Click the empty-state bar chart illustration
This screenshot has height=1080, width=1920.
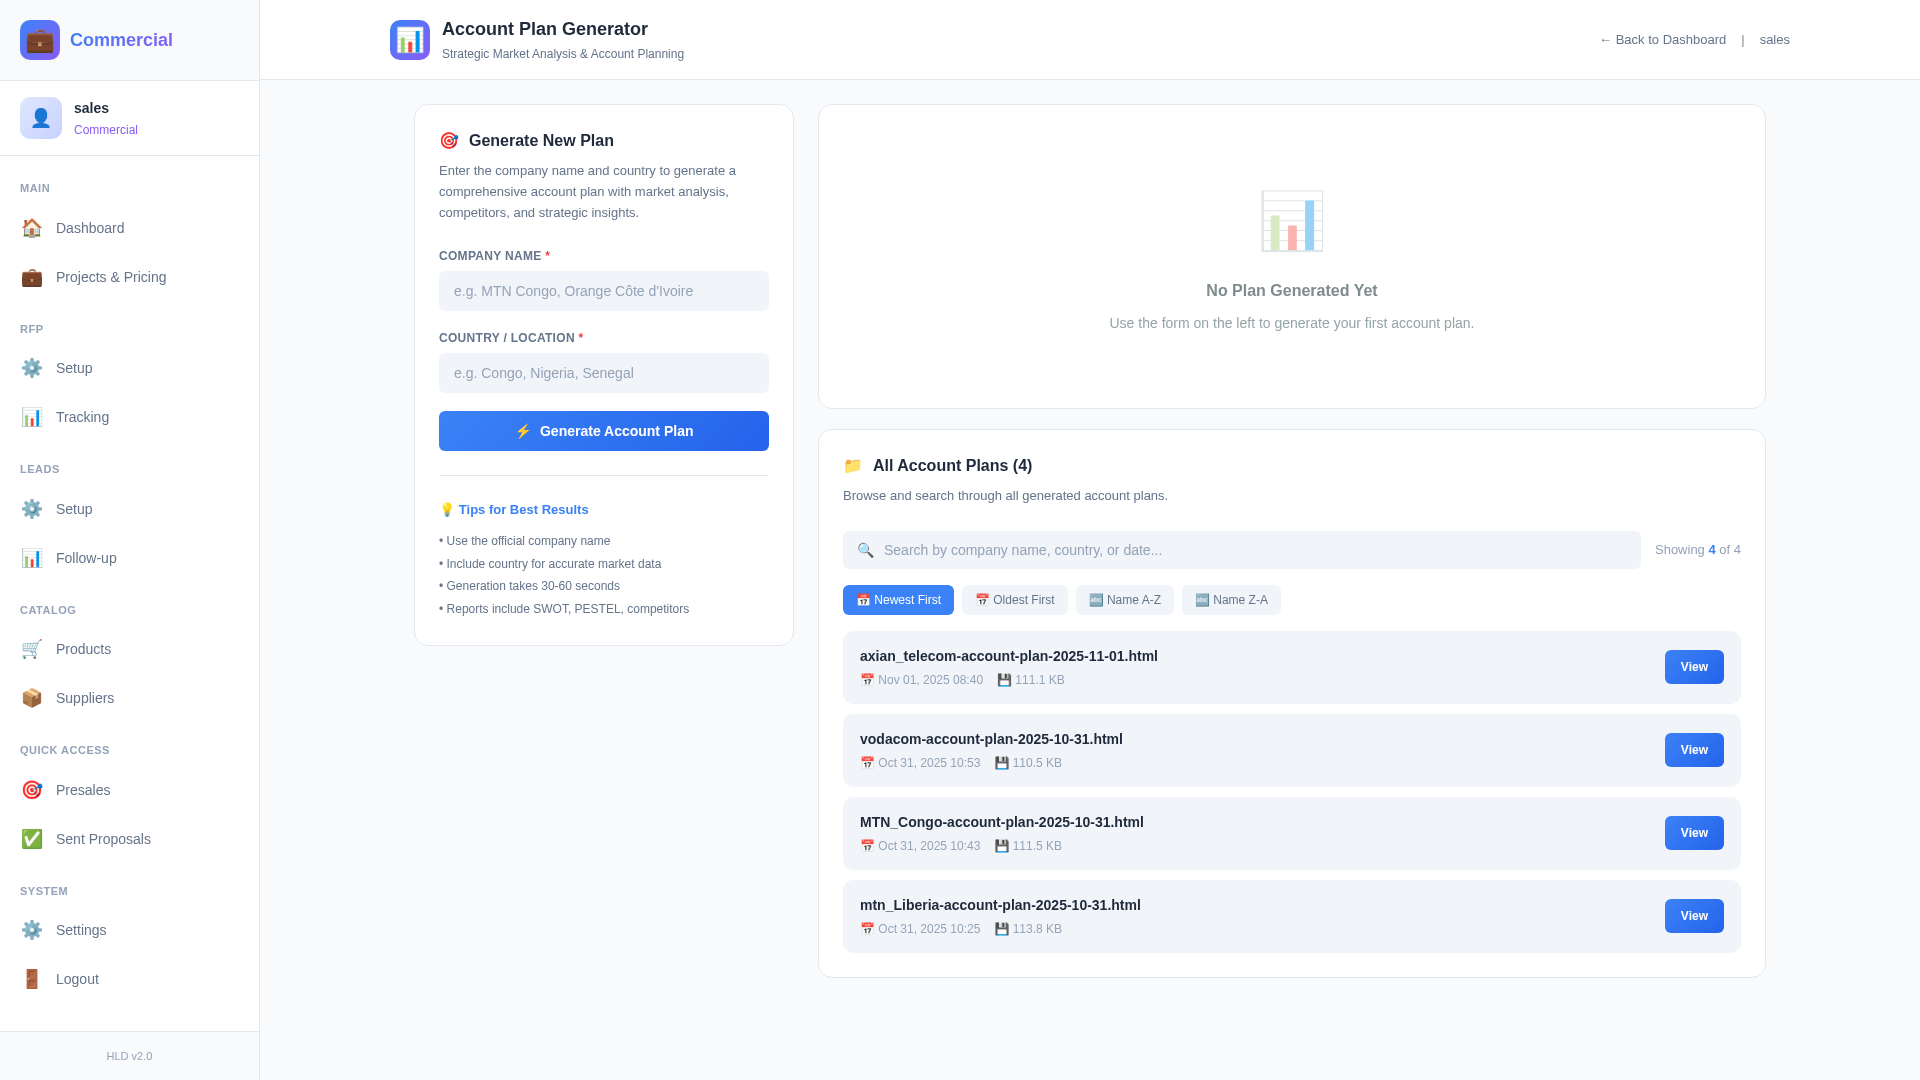[x=1291, y=221]
